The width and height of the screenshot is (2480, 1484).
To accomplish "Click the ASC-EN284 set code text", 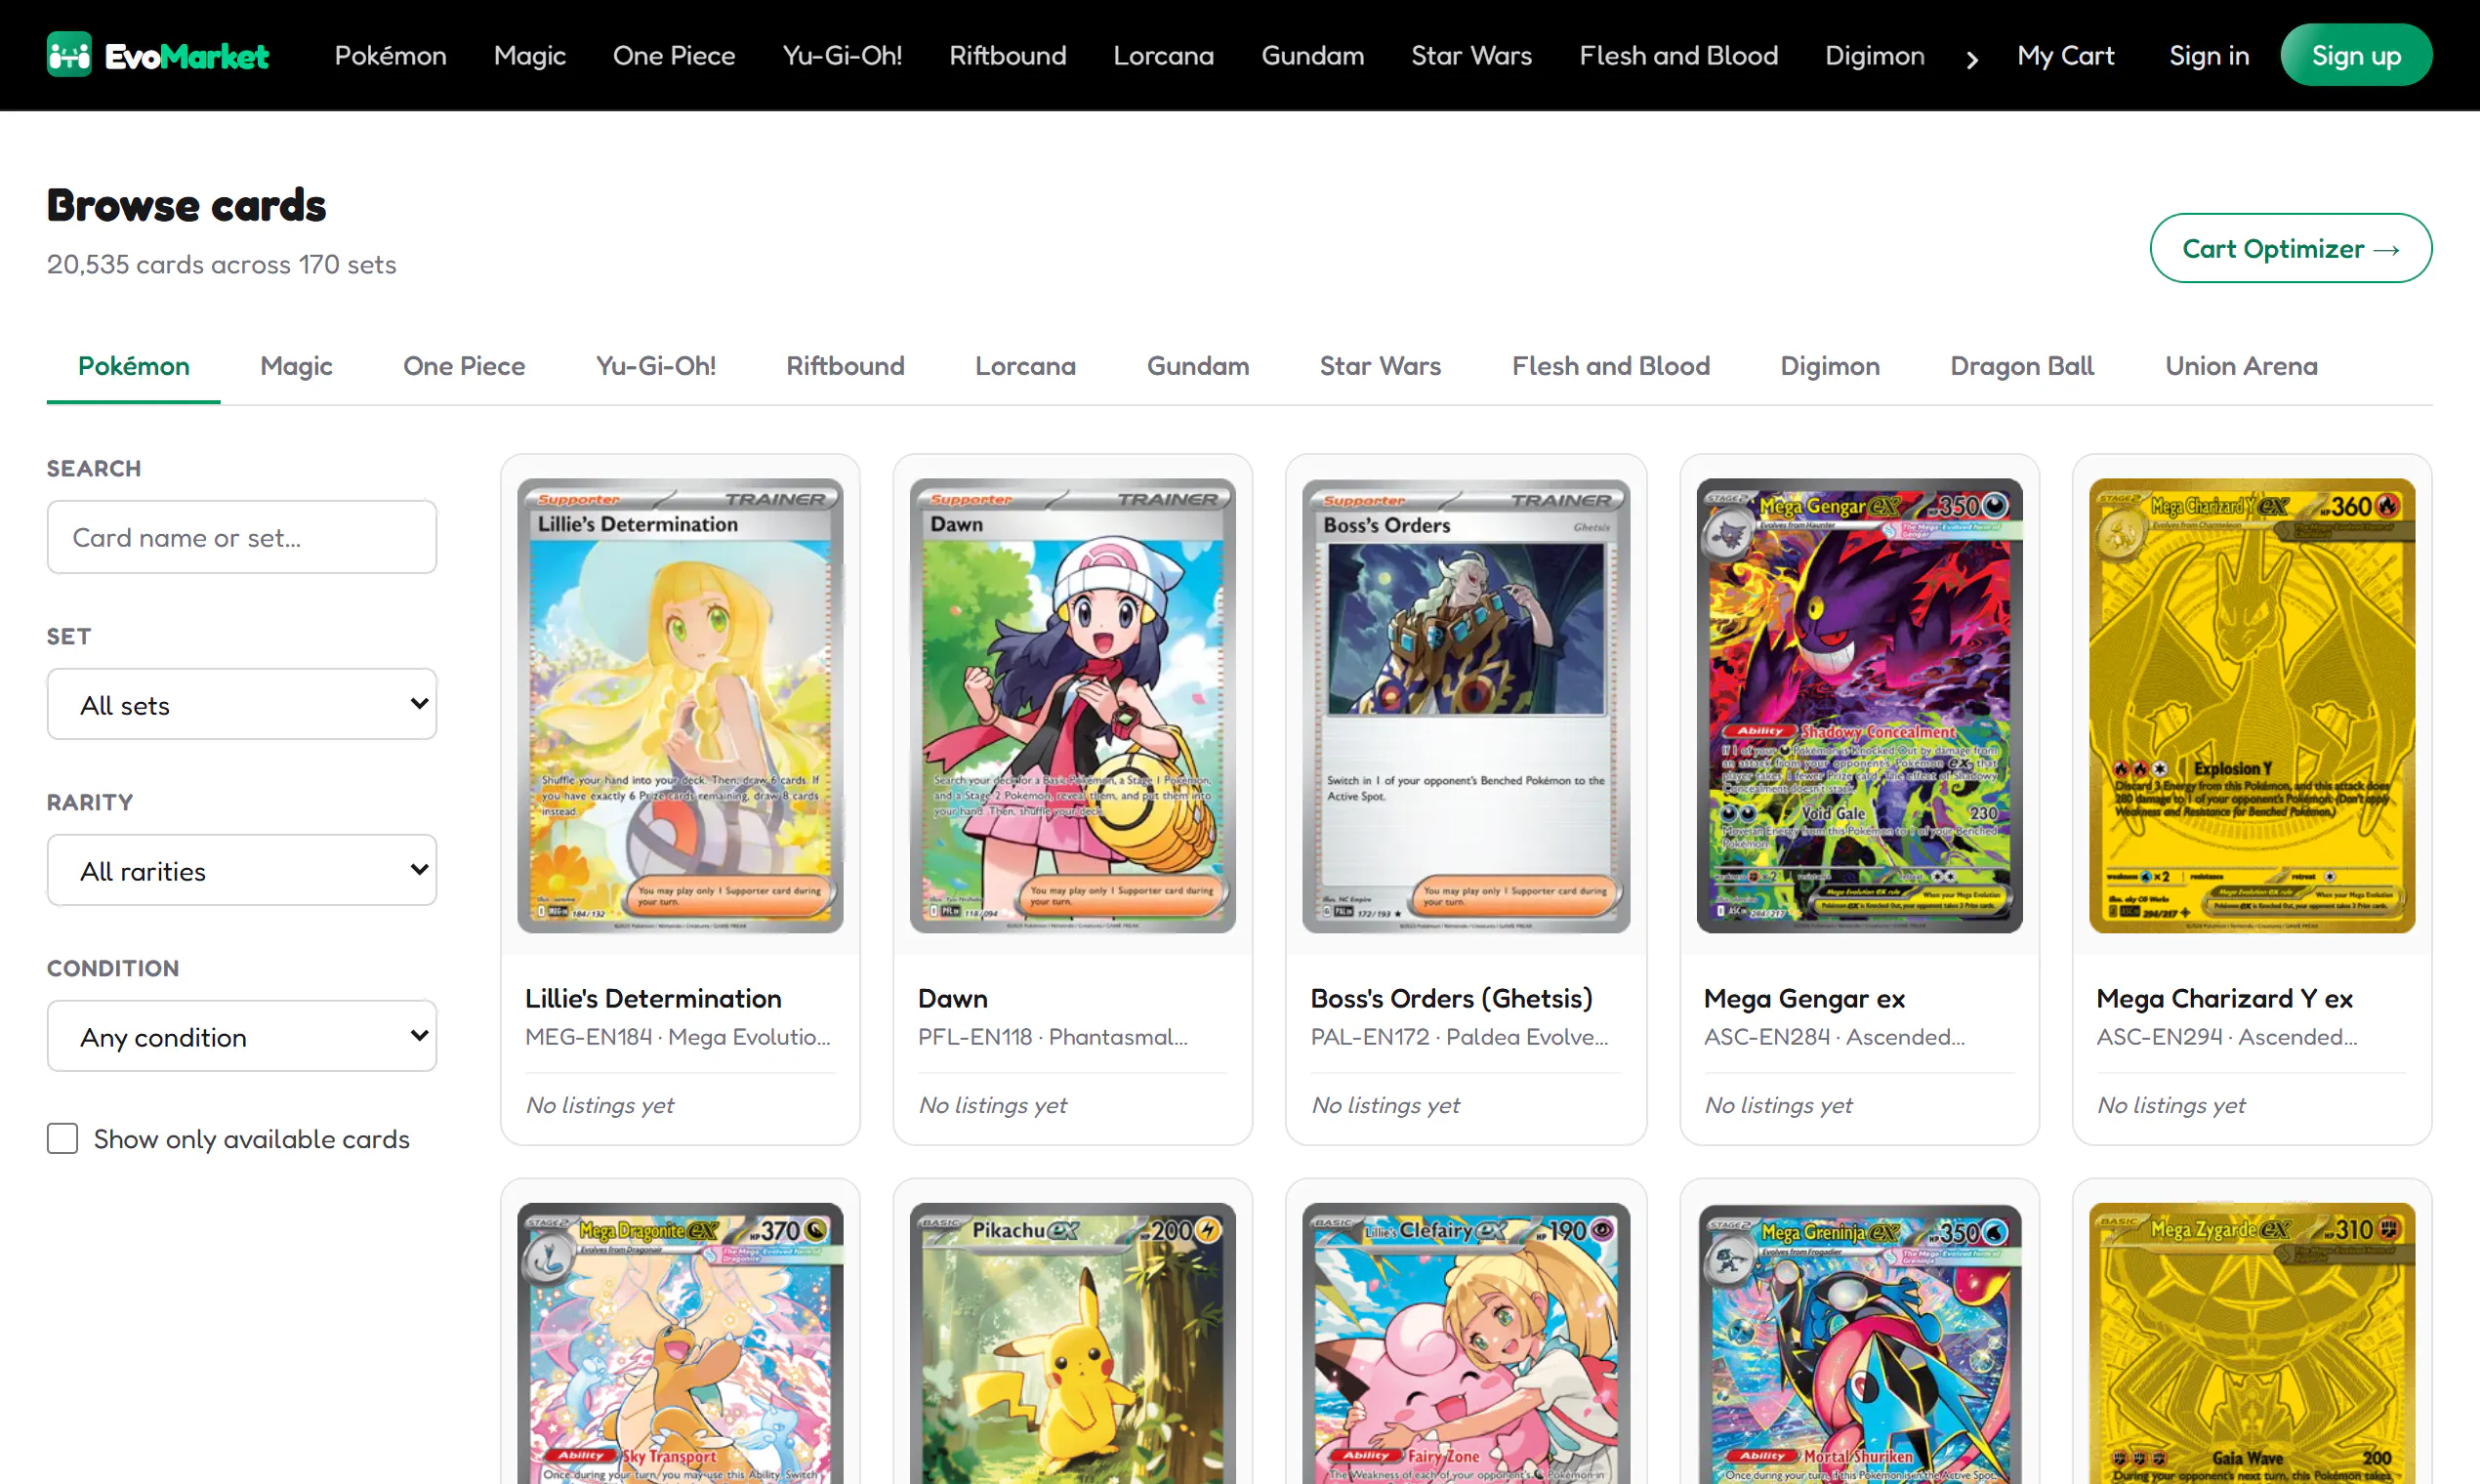I will click(1767, 1037).
